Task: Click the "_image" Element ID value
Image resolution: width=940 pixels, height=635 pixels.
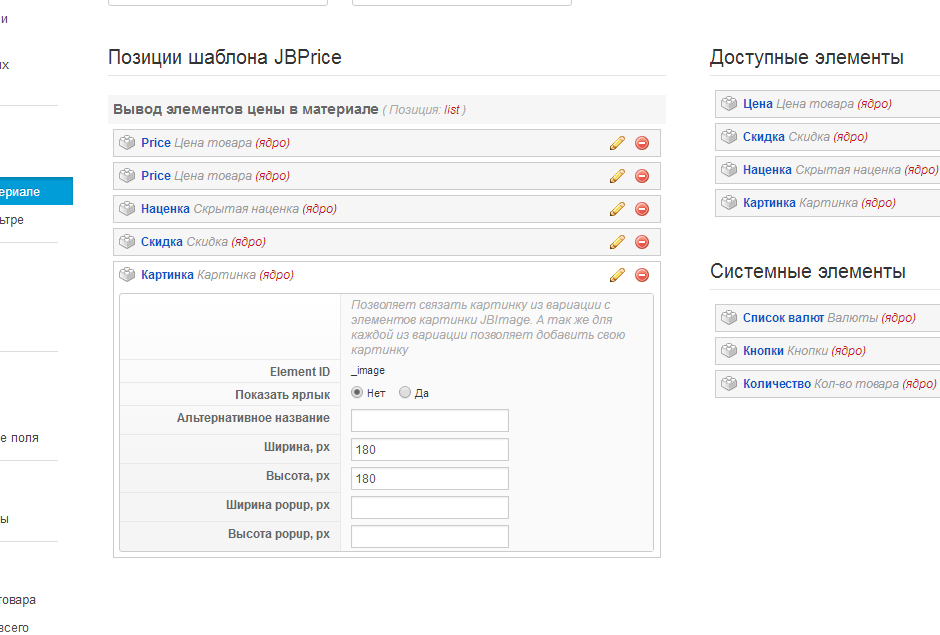Action: click(368, 371)
